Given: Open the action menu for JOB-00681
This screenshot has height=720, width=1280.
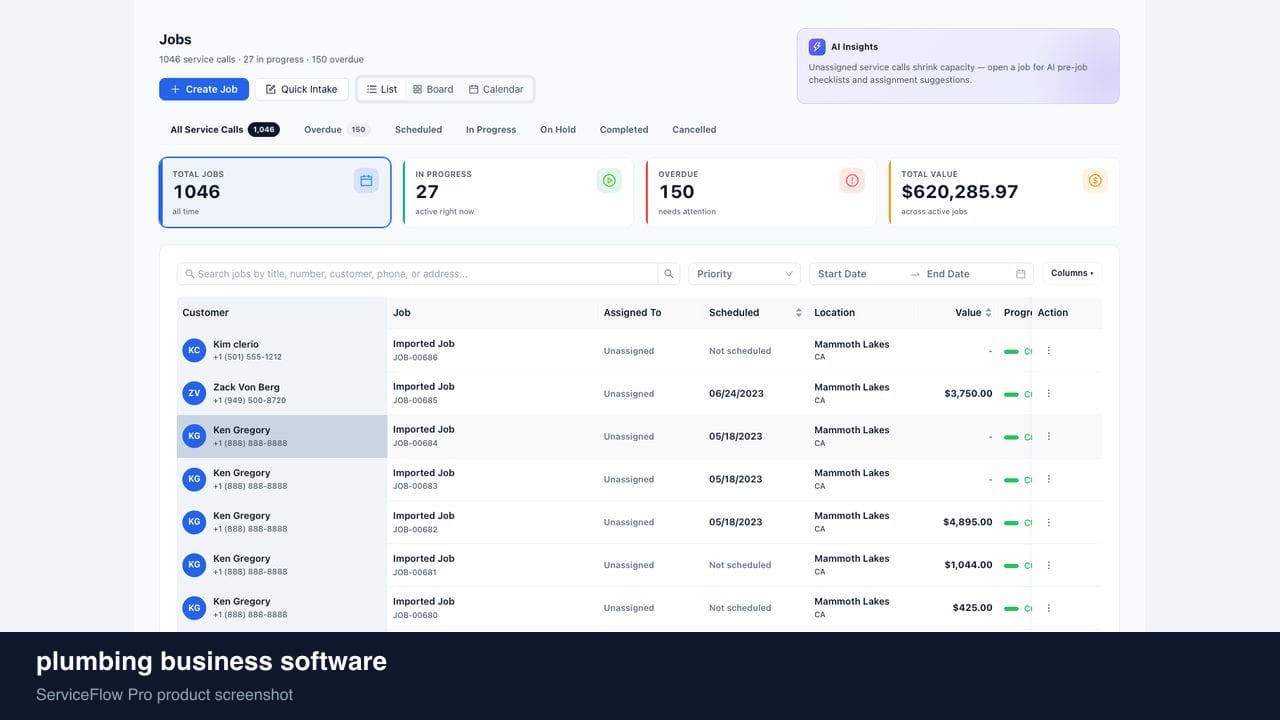Looking at the screenshot, I should 1048,565.
